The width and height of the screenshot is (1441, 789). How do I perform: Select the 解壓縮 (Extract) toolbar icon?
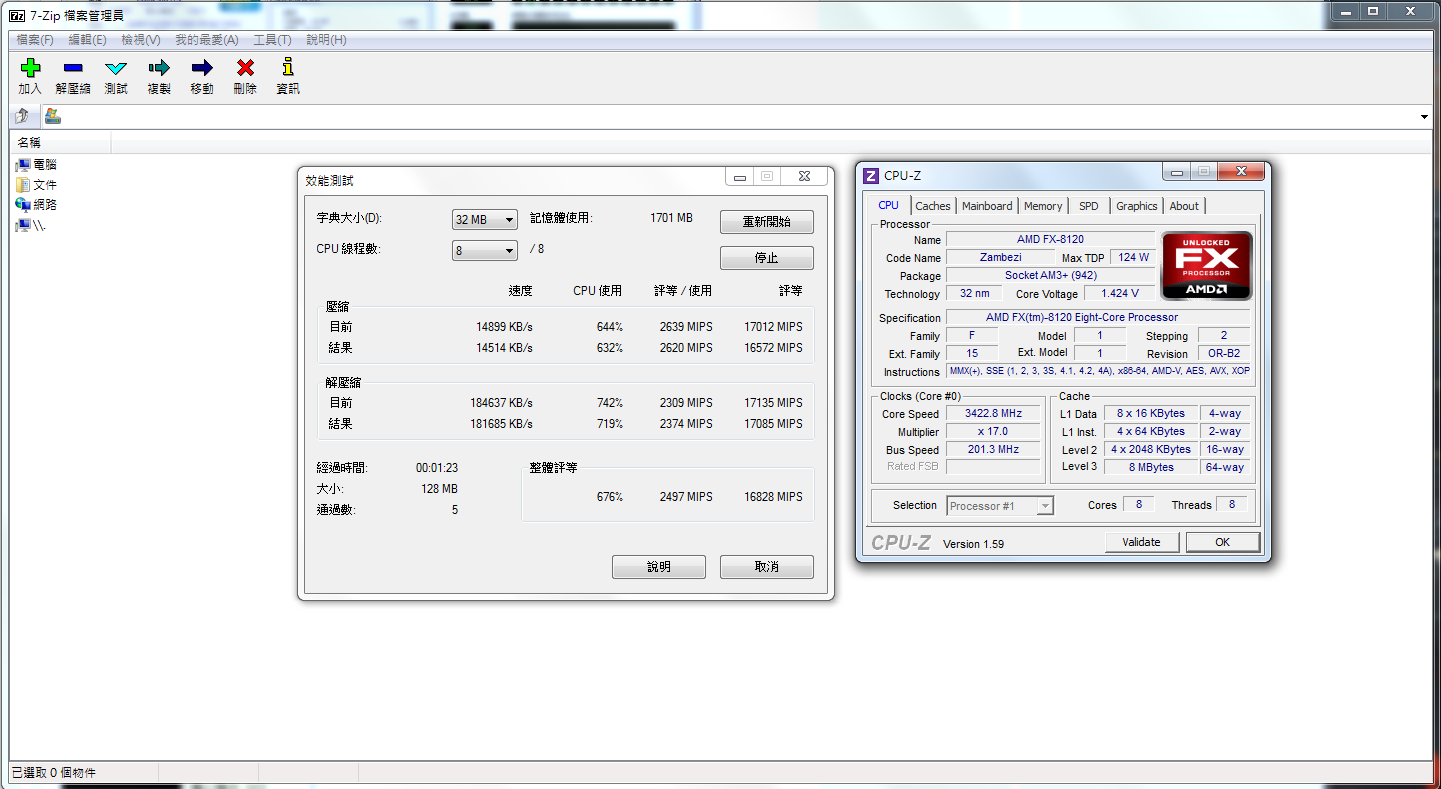pos(73,68)
